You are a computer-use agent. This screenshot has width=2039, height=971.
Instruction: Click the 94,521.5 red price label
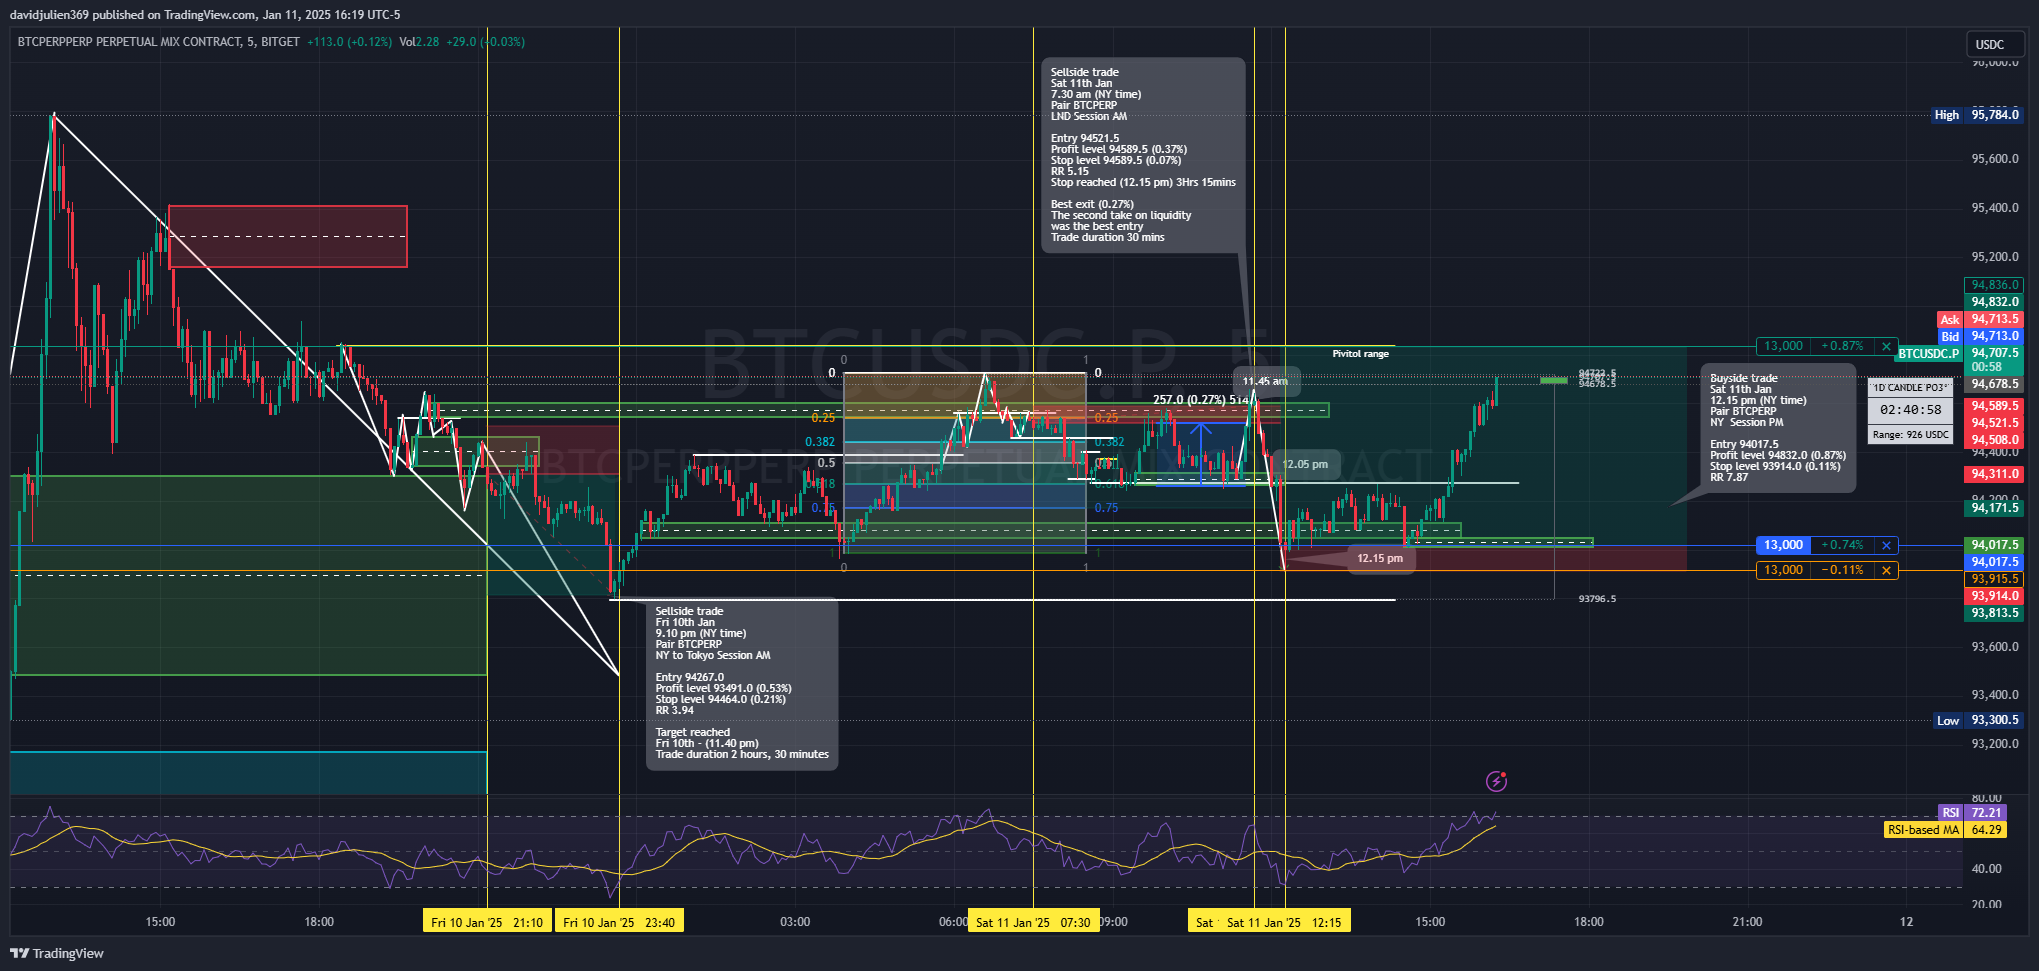click(1994, 423)
